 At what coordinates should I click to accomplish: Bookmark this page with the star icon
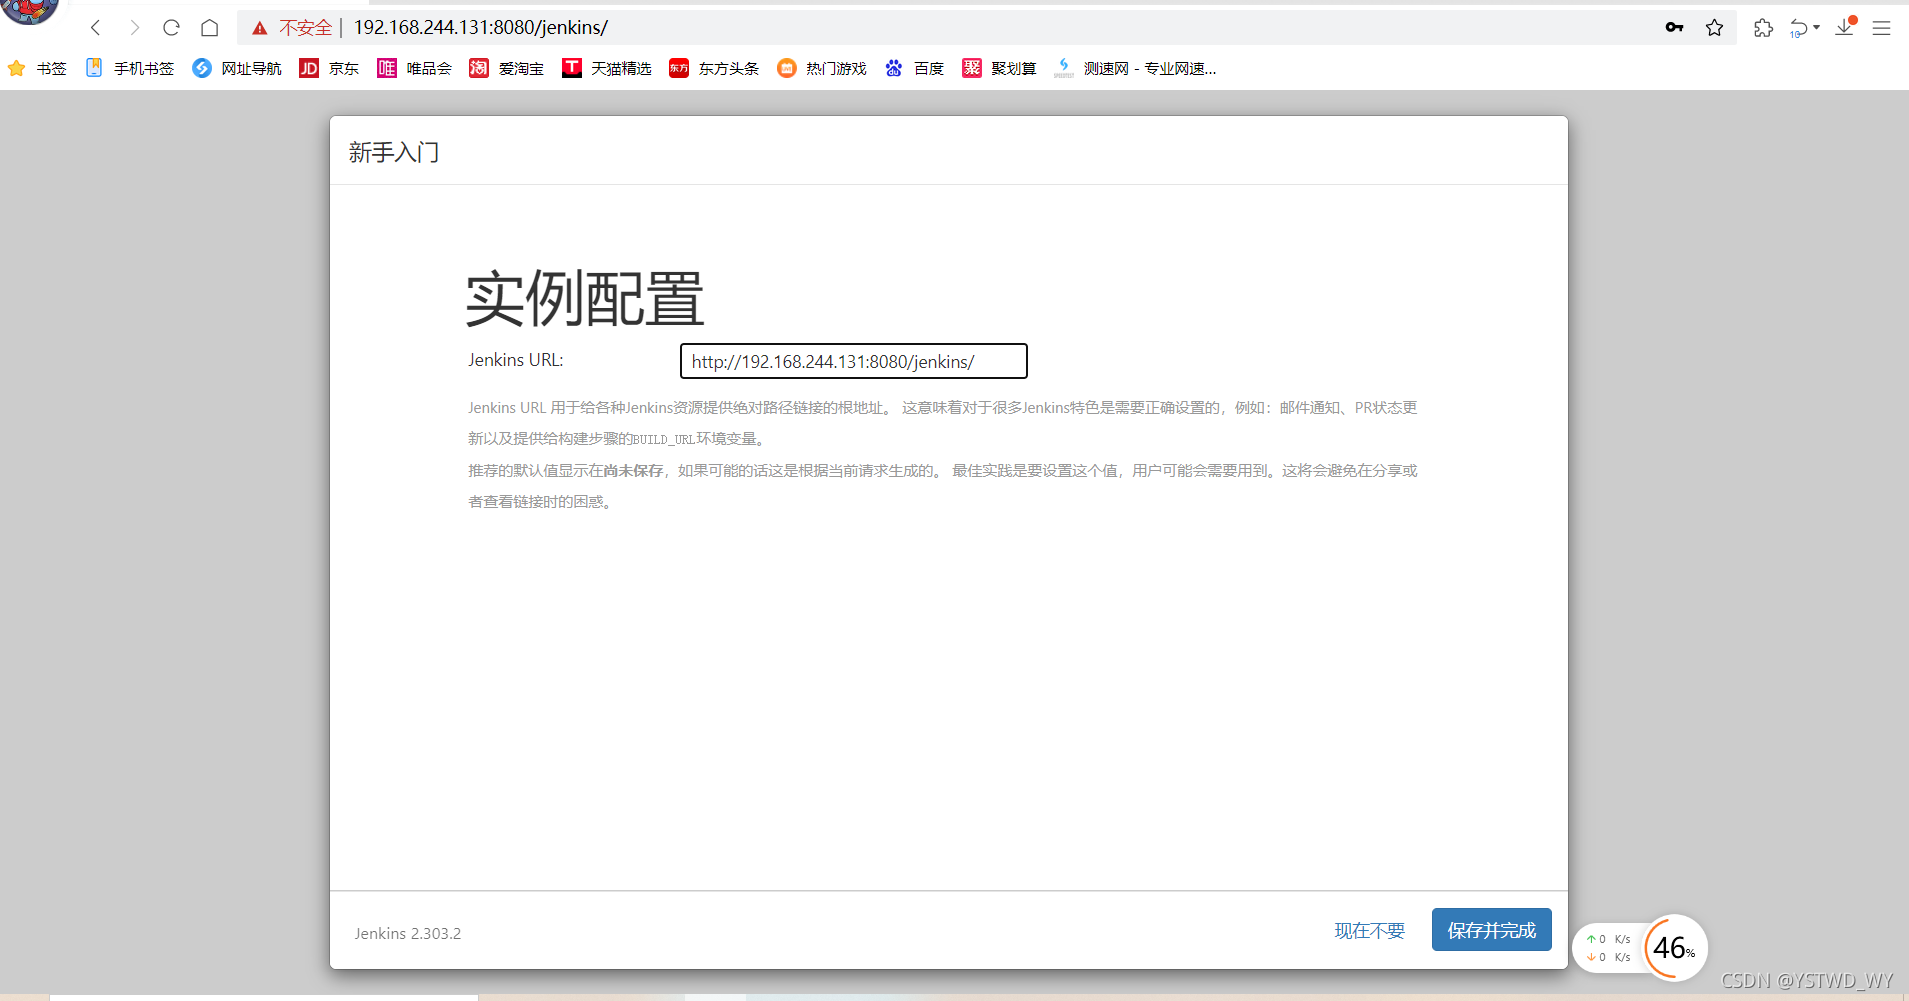[x=1716, y=27]
